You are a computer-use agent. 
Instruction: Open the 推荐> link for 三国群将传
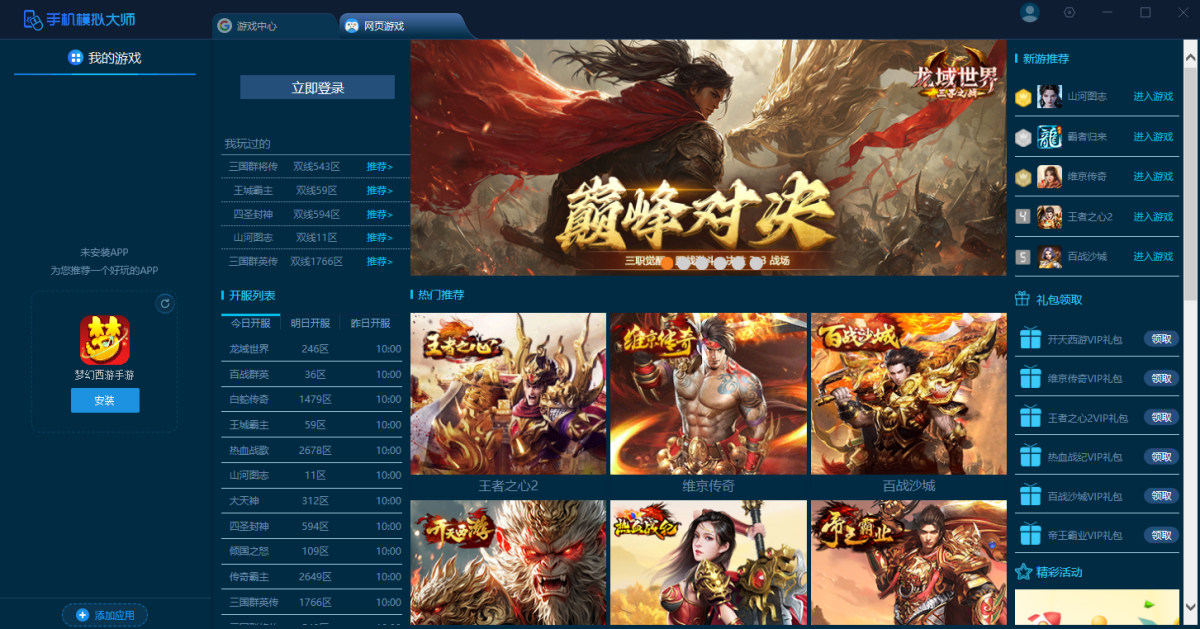click(379, 167)
